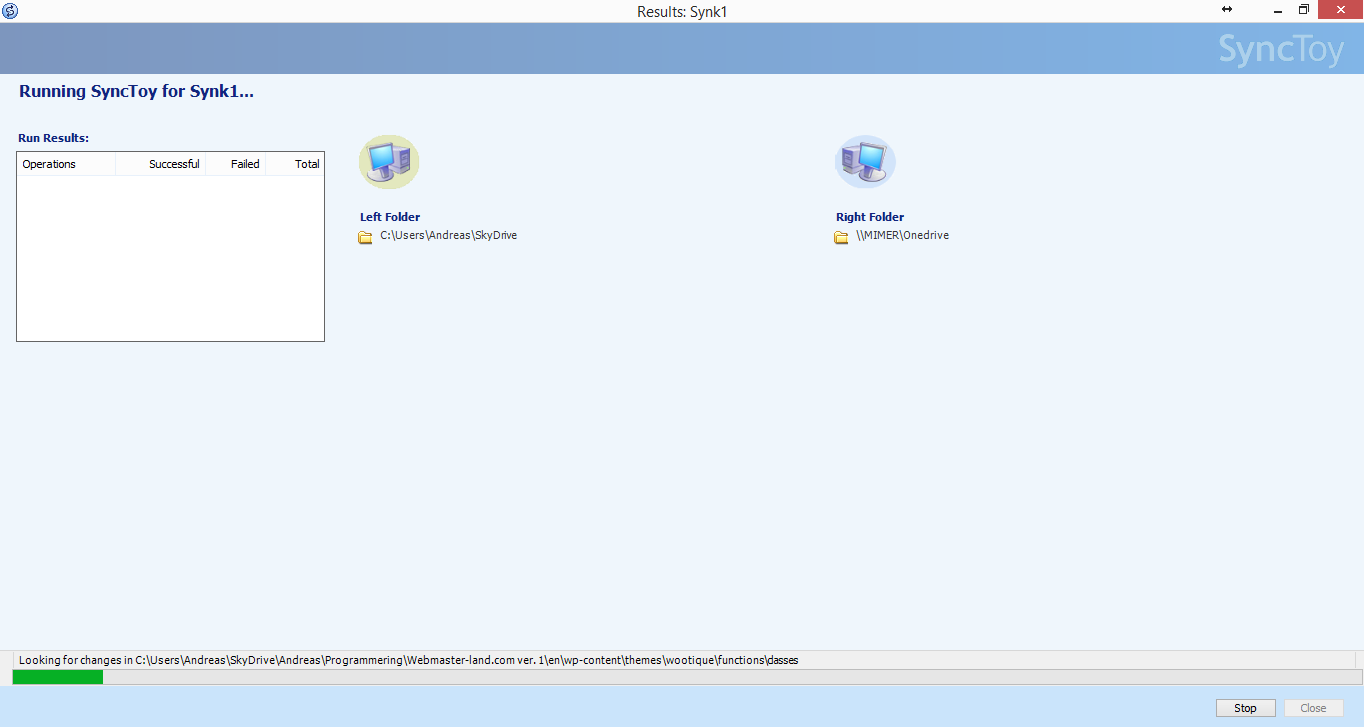Viewport: 1364px width, 727px height.
Task: Click the Stop button
Action: 1245,708
